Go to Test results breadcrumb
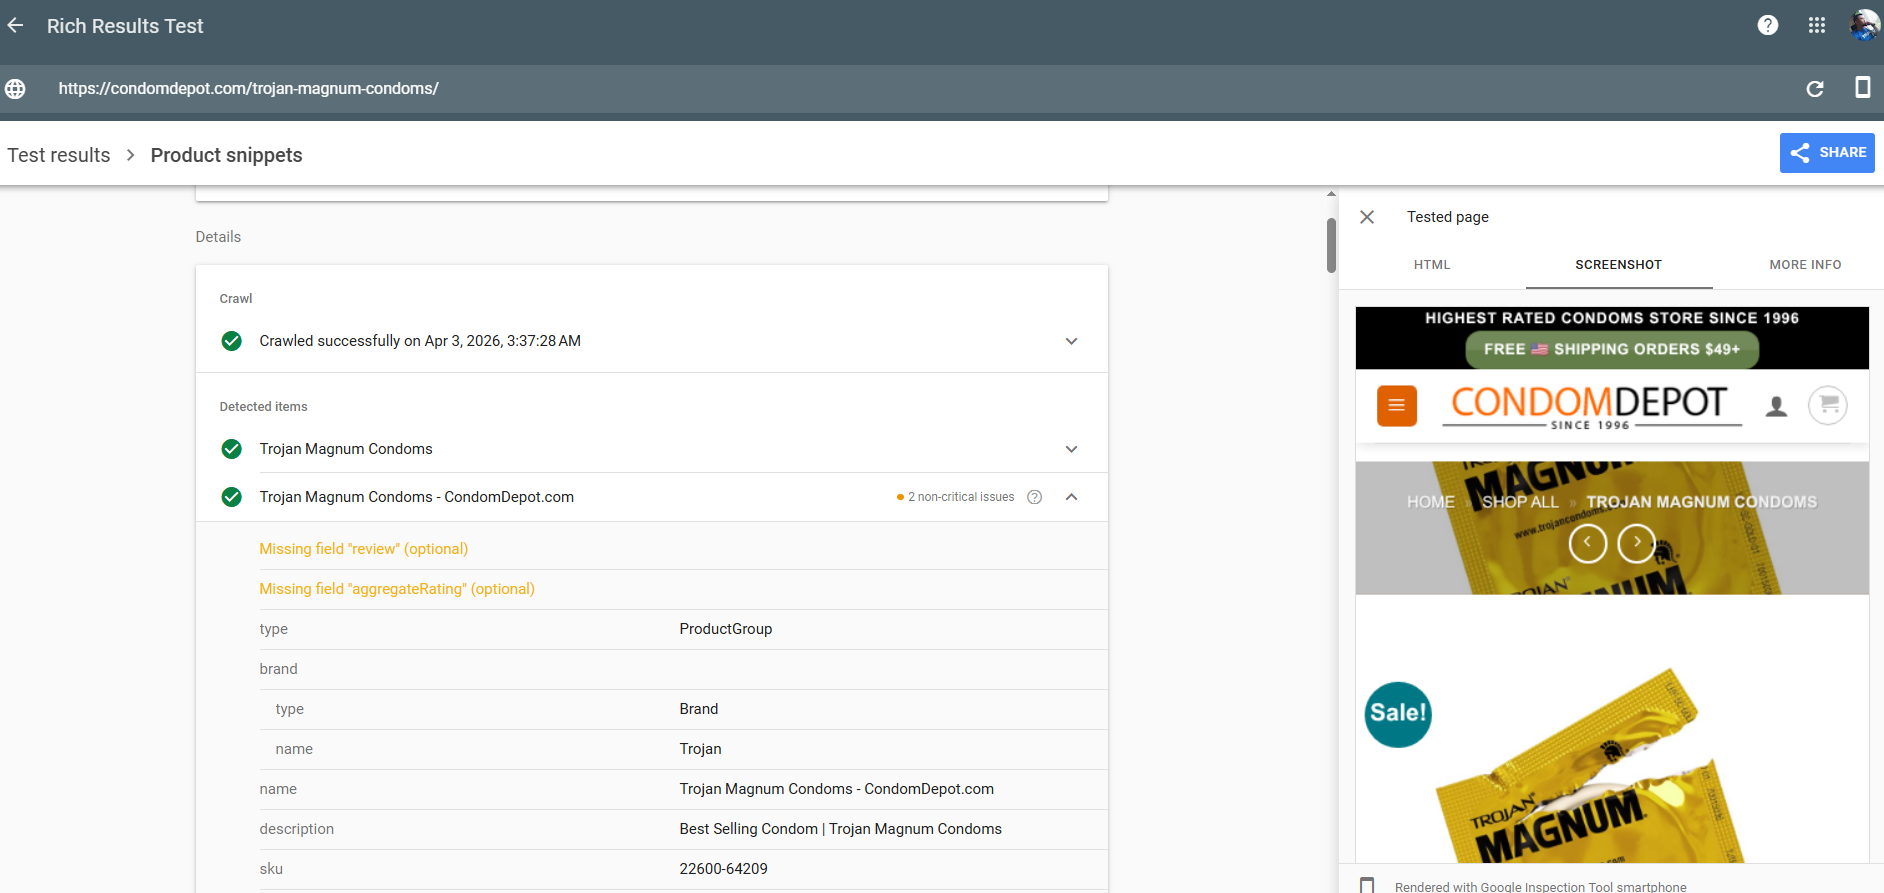The width and height of the screenshot is (1884, 893). 59,155
